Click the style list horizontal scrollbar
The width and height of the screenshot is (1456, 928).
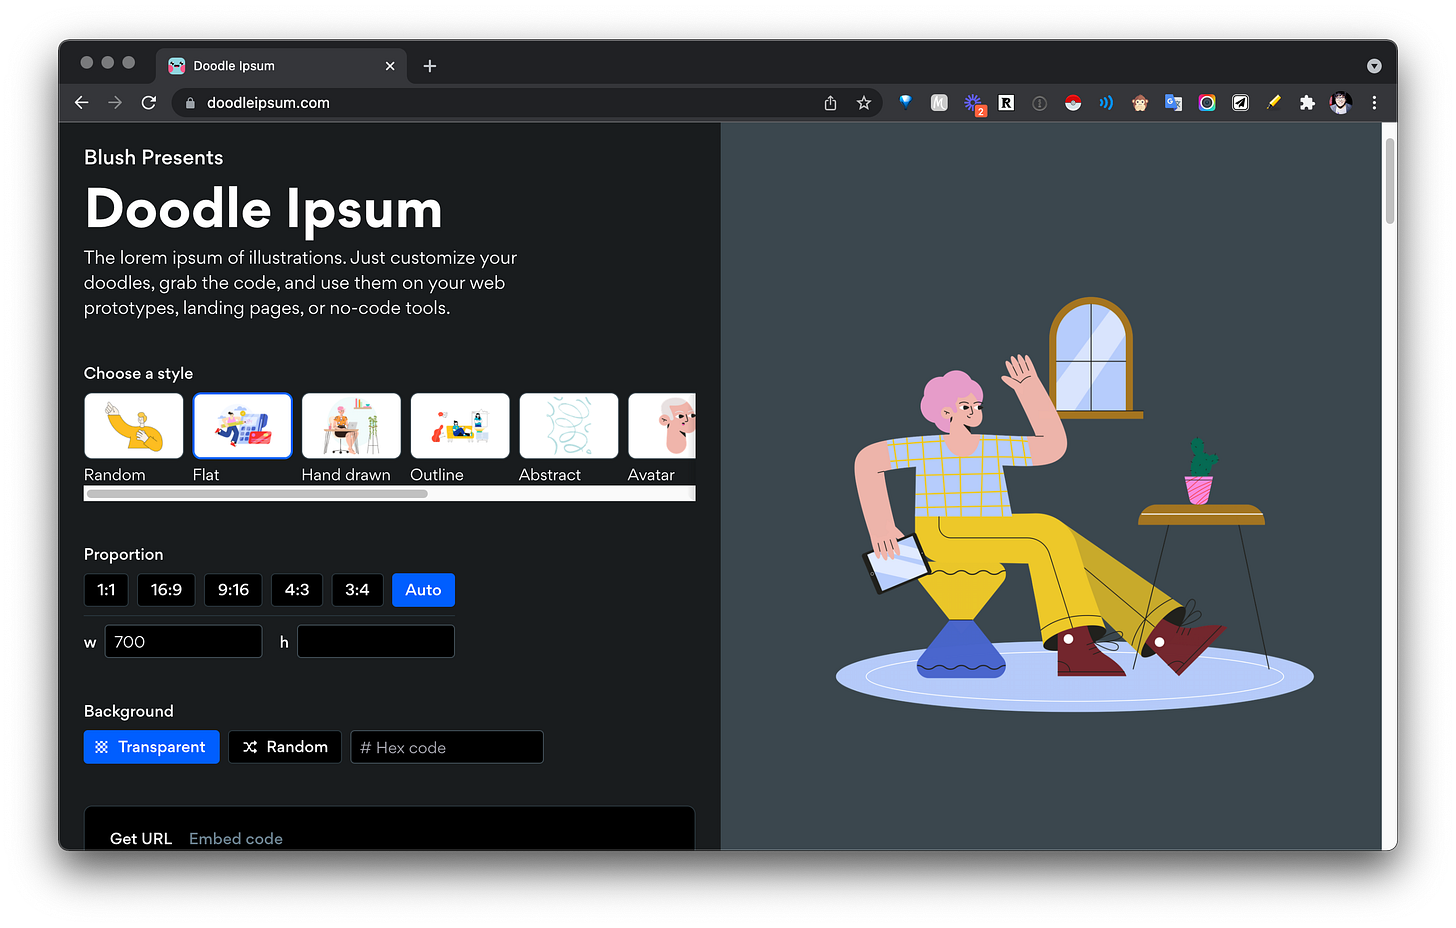(x=257, y=493)
